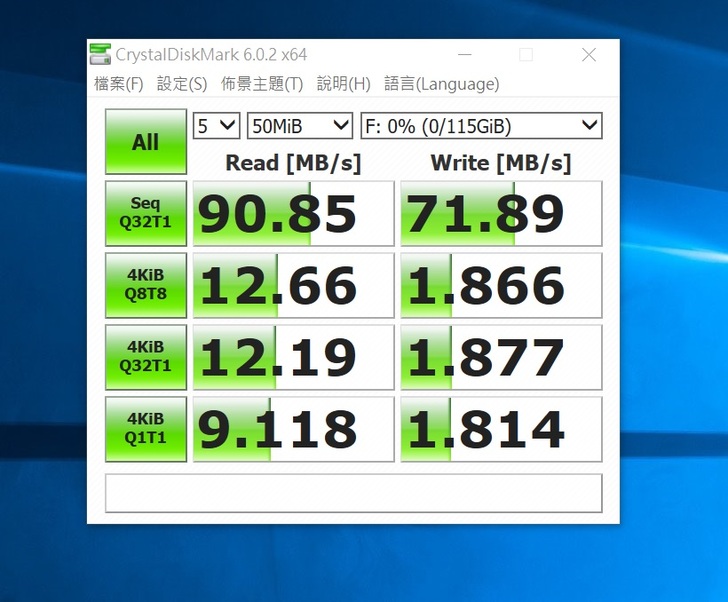
Task: Start the 4KiB Q1T1 test
Action: [146, 429]
